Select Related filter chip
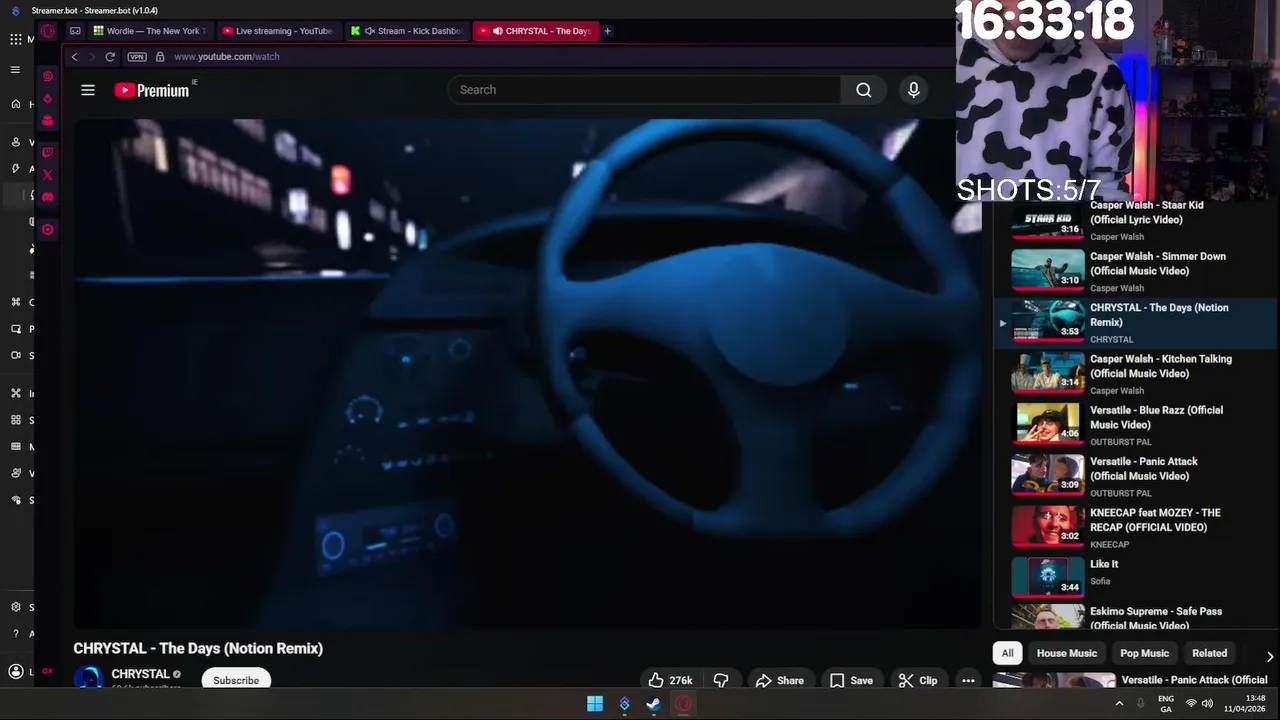Viewport: 1280px width, 720px height. (1209, 653)
